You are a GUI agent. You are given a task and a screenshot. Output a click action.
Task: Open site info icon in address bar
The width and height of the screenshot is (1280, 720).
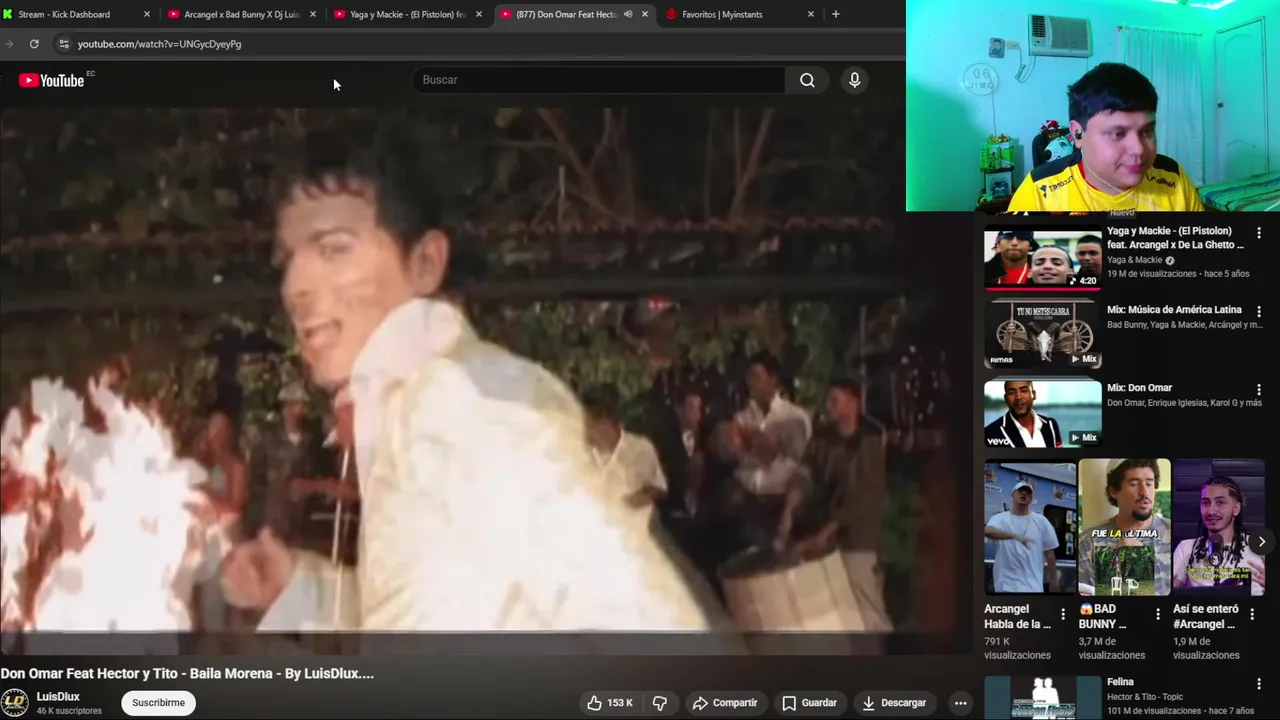(64, 44)
